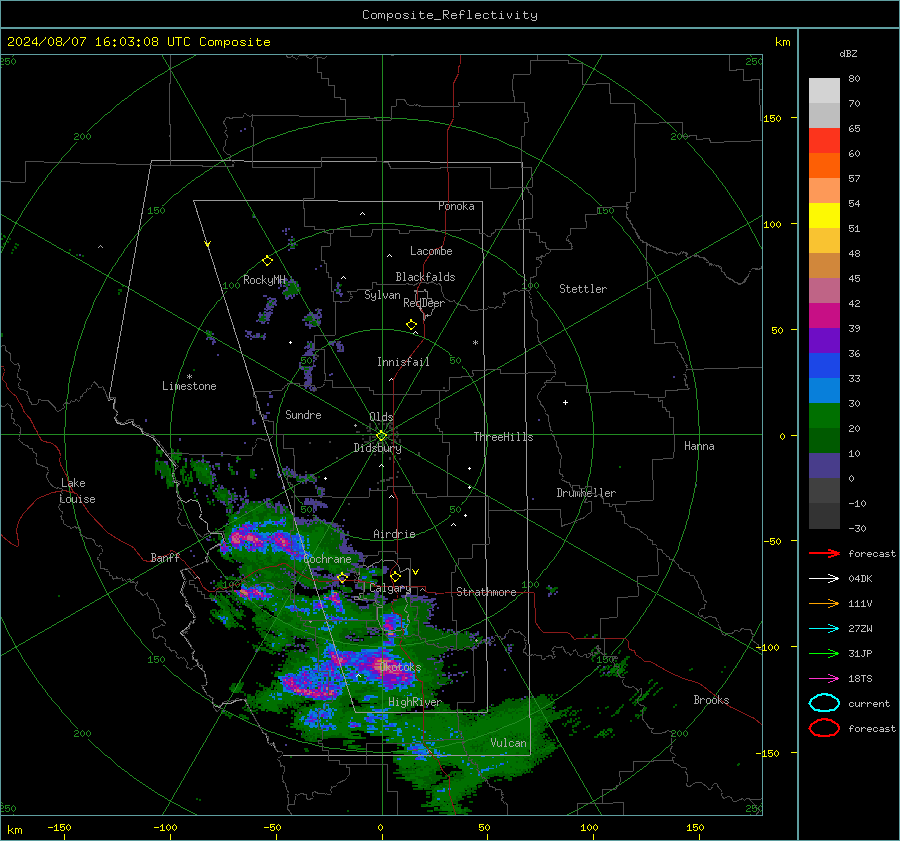Click the Didsbury label near radar center

tap(377, 448)
